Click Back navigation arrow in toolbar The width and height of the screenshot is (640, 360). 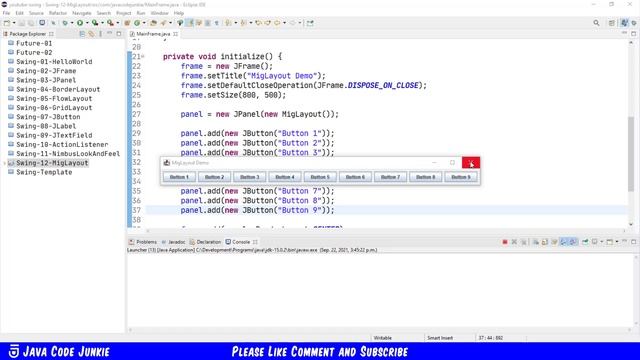coord(277,23)
